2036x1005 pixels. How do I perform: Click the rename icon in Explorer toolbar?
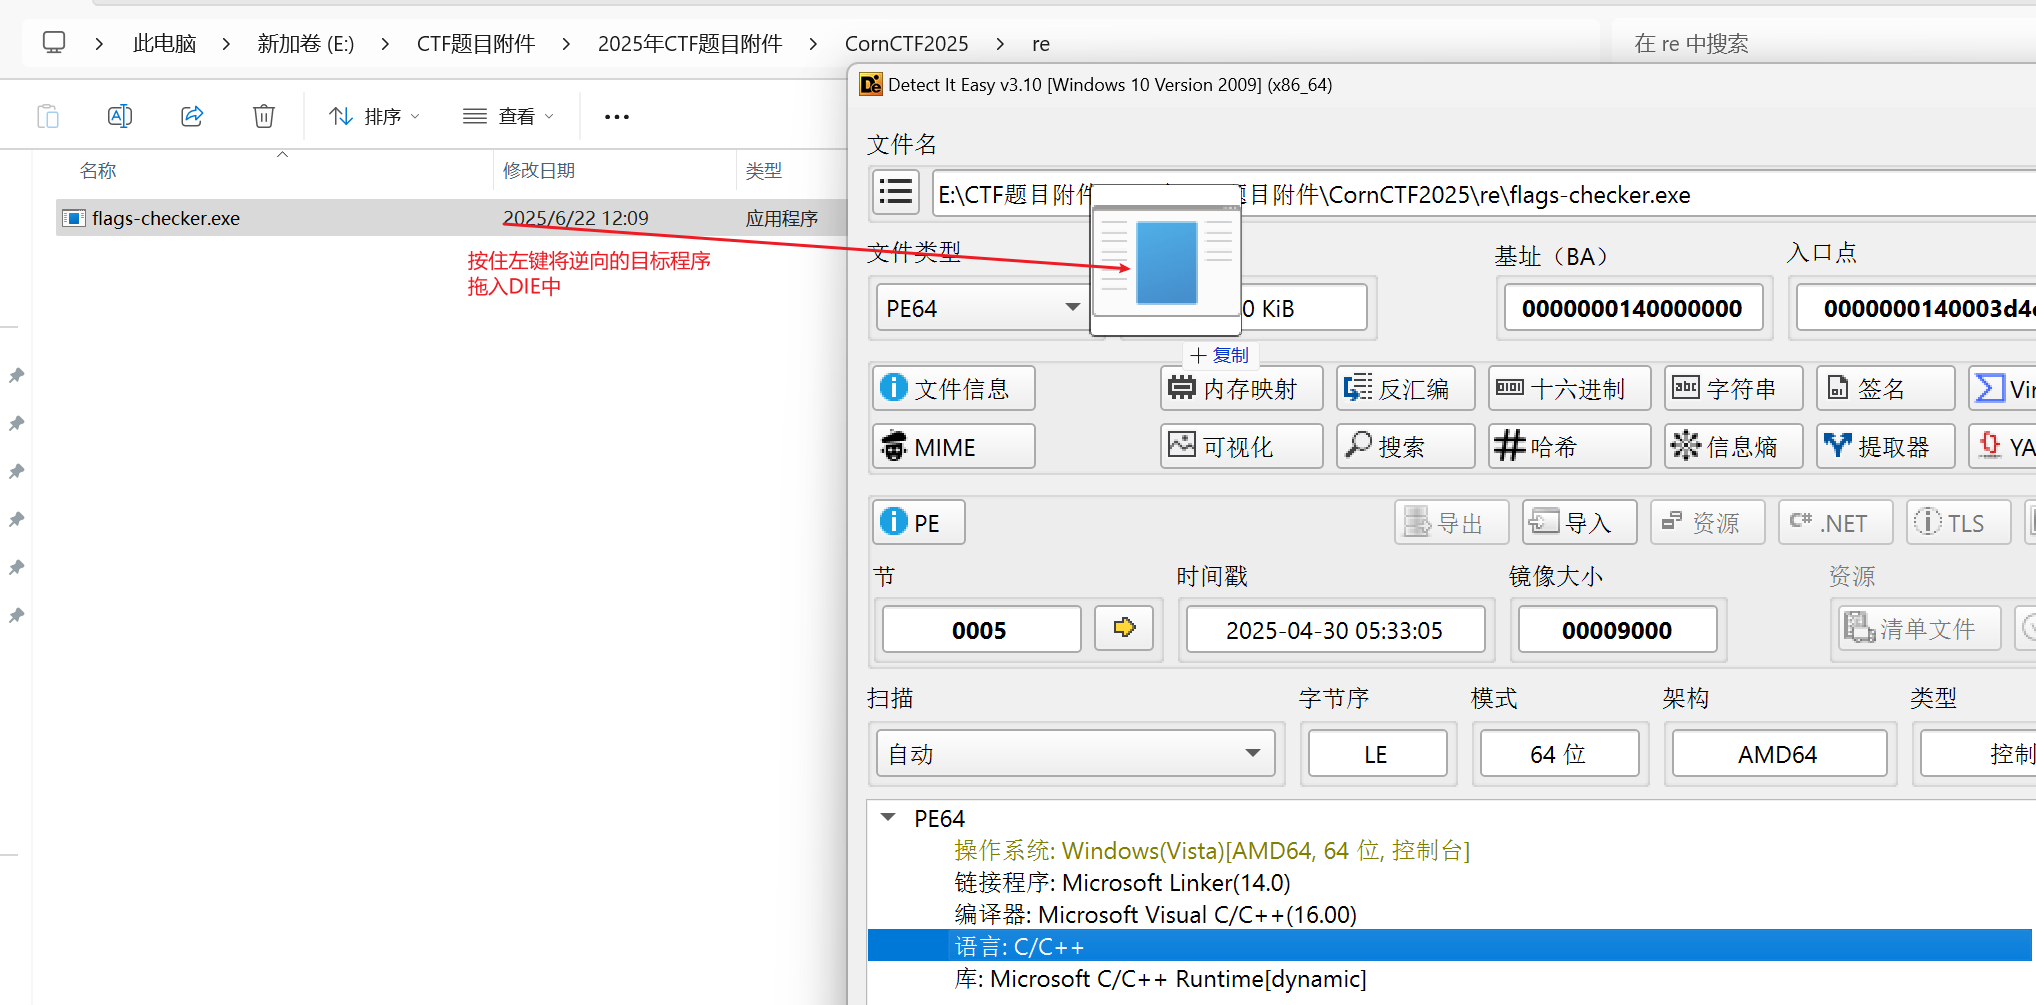click(x=120, y=116)
